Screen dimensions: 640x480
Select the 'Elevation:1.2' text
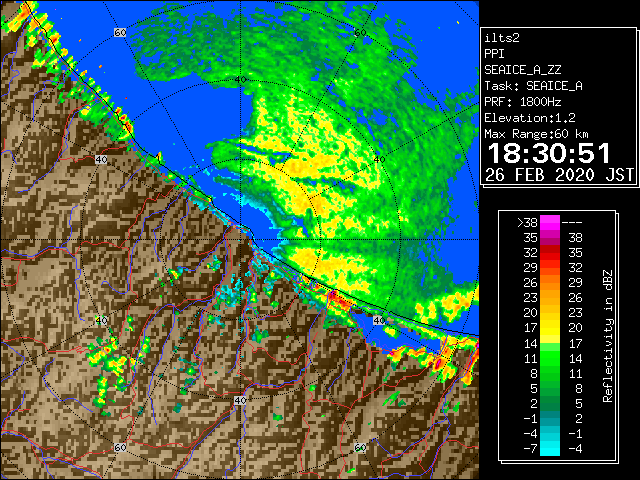(x=530, y=118)
